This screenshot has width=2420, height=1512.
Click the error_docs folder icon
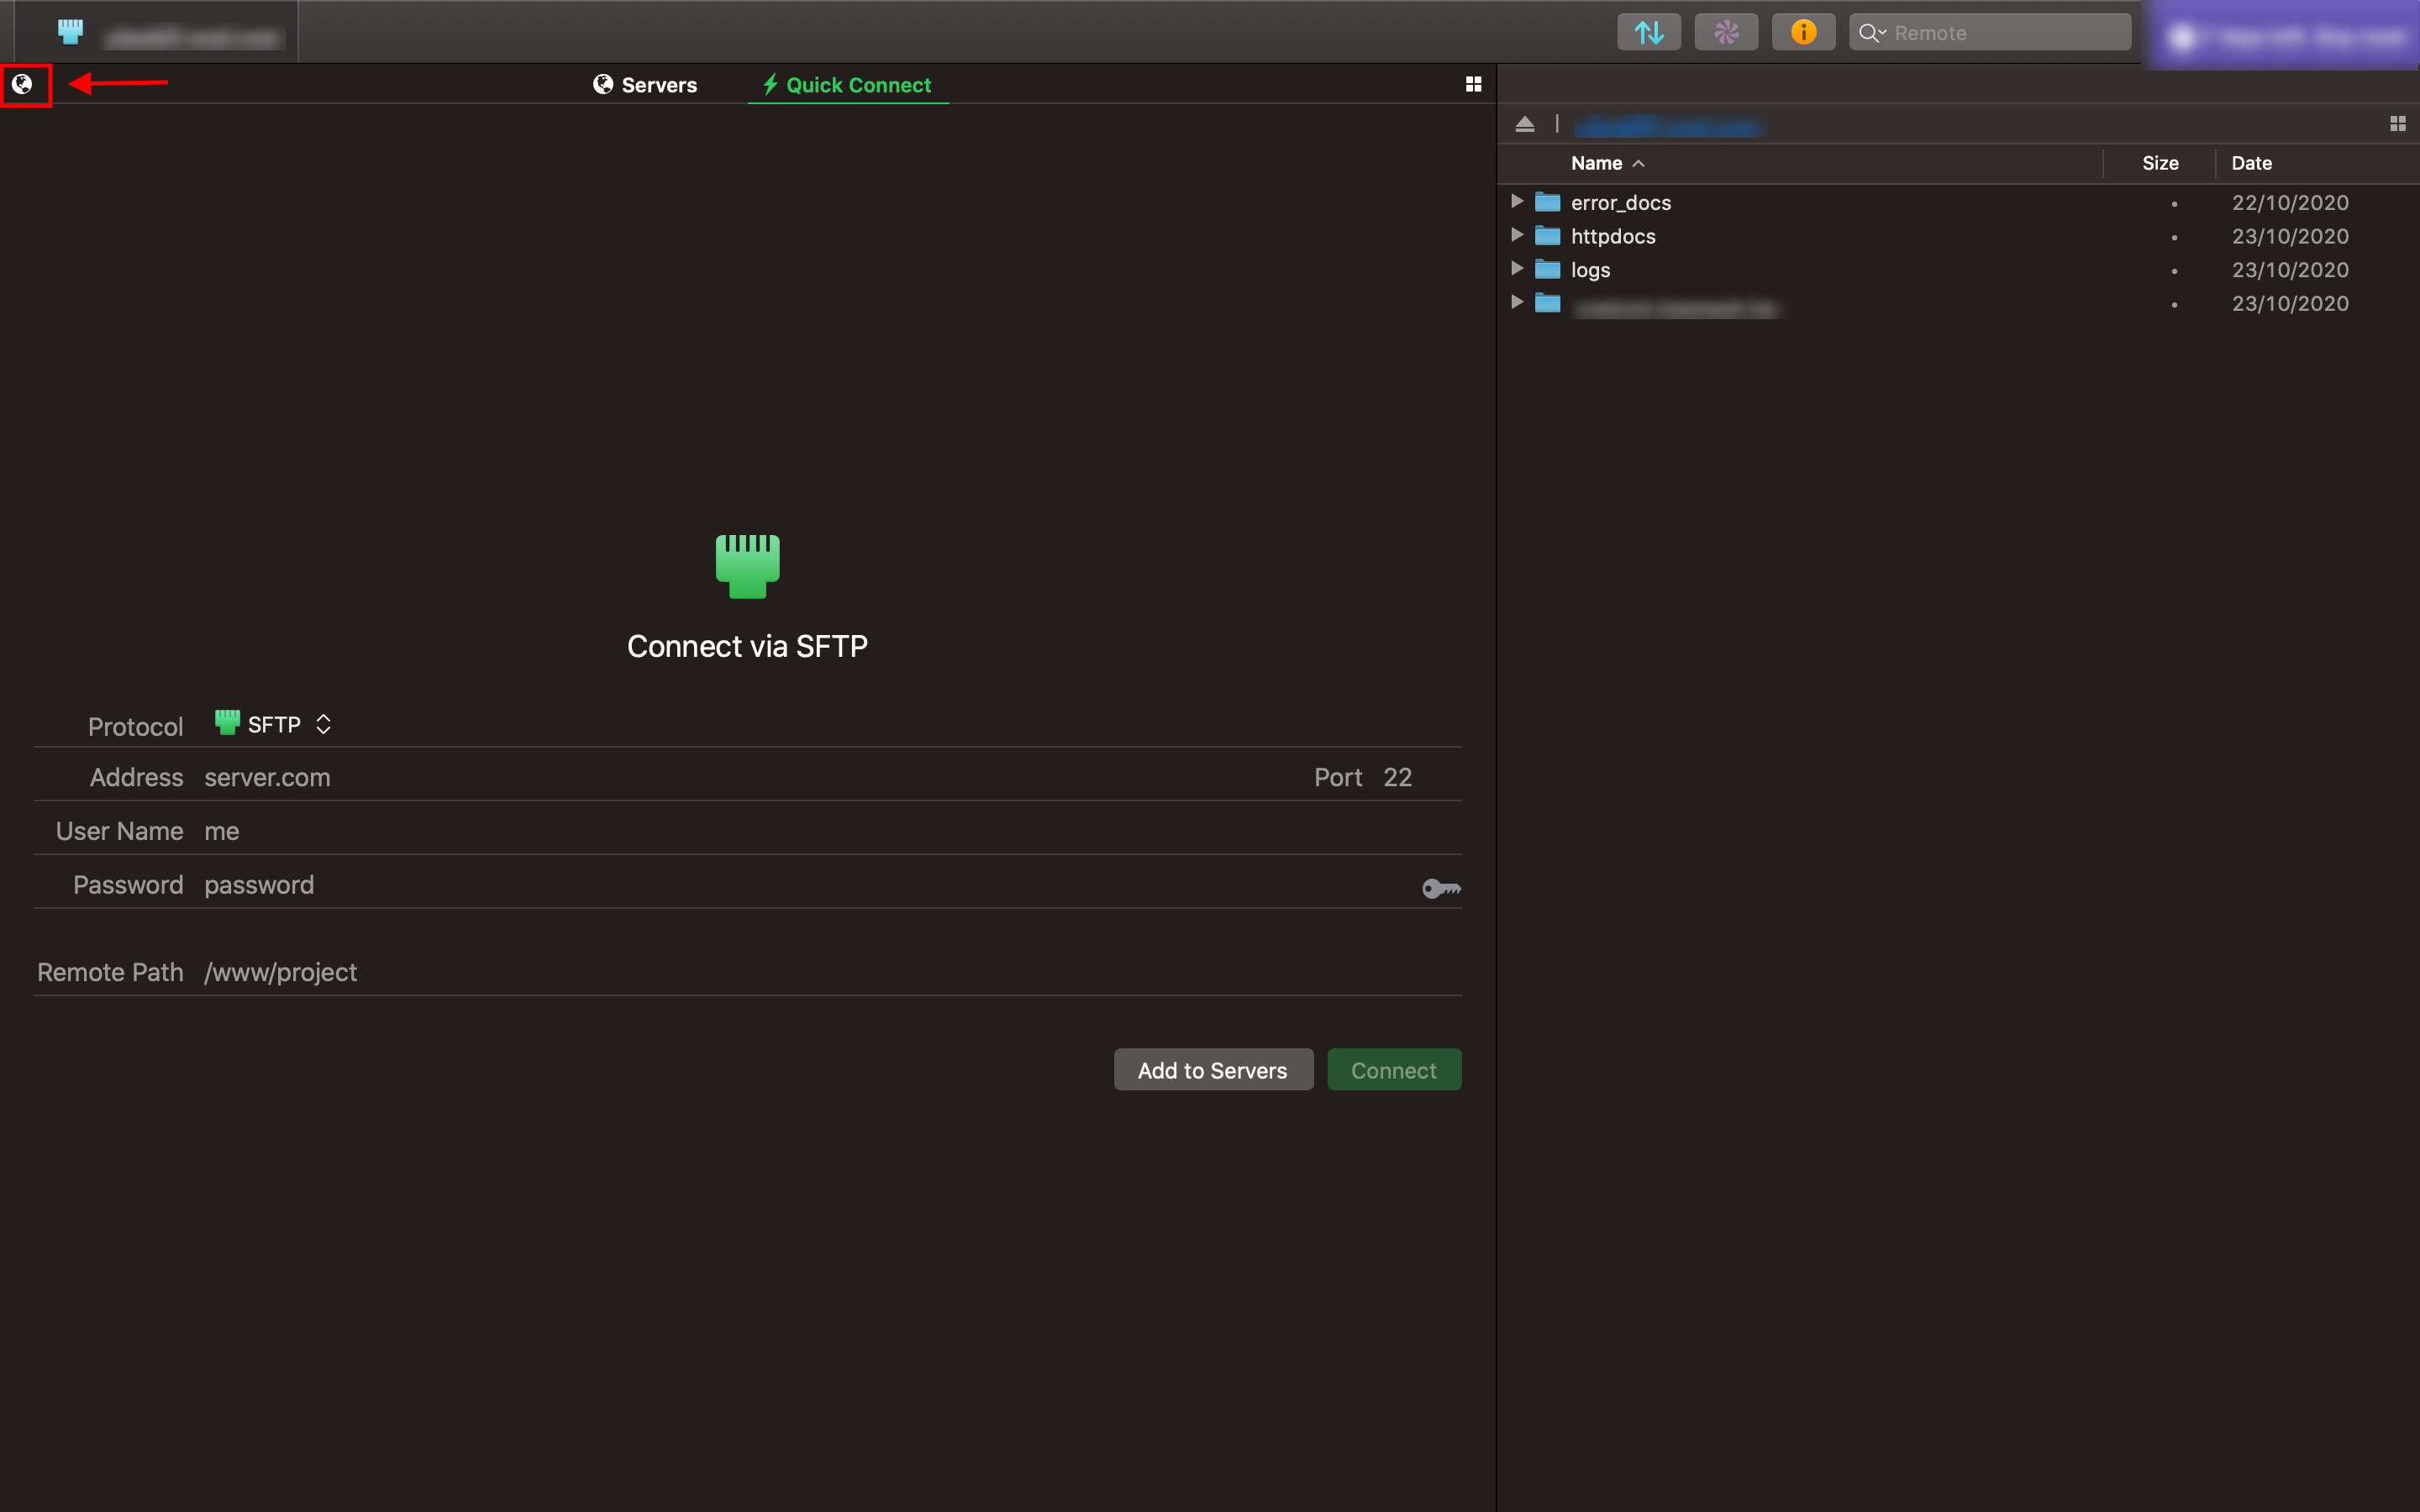coord(1547,202)
